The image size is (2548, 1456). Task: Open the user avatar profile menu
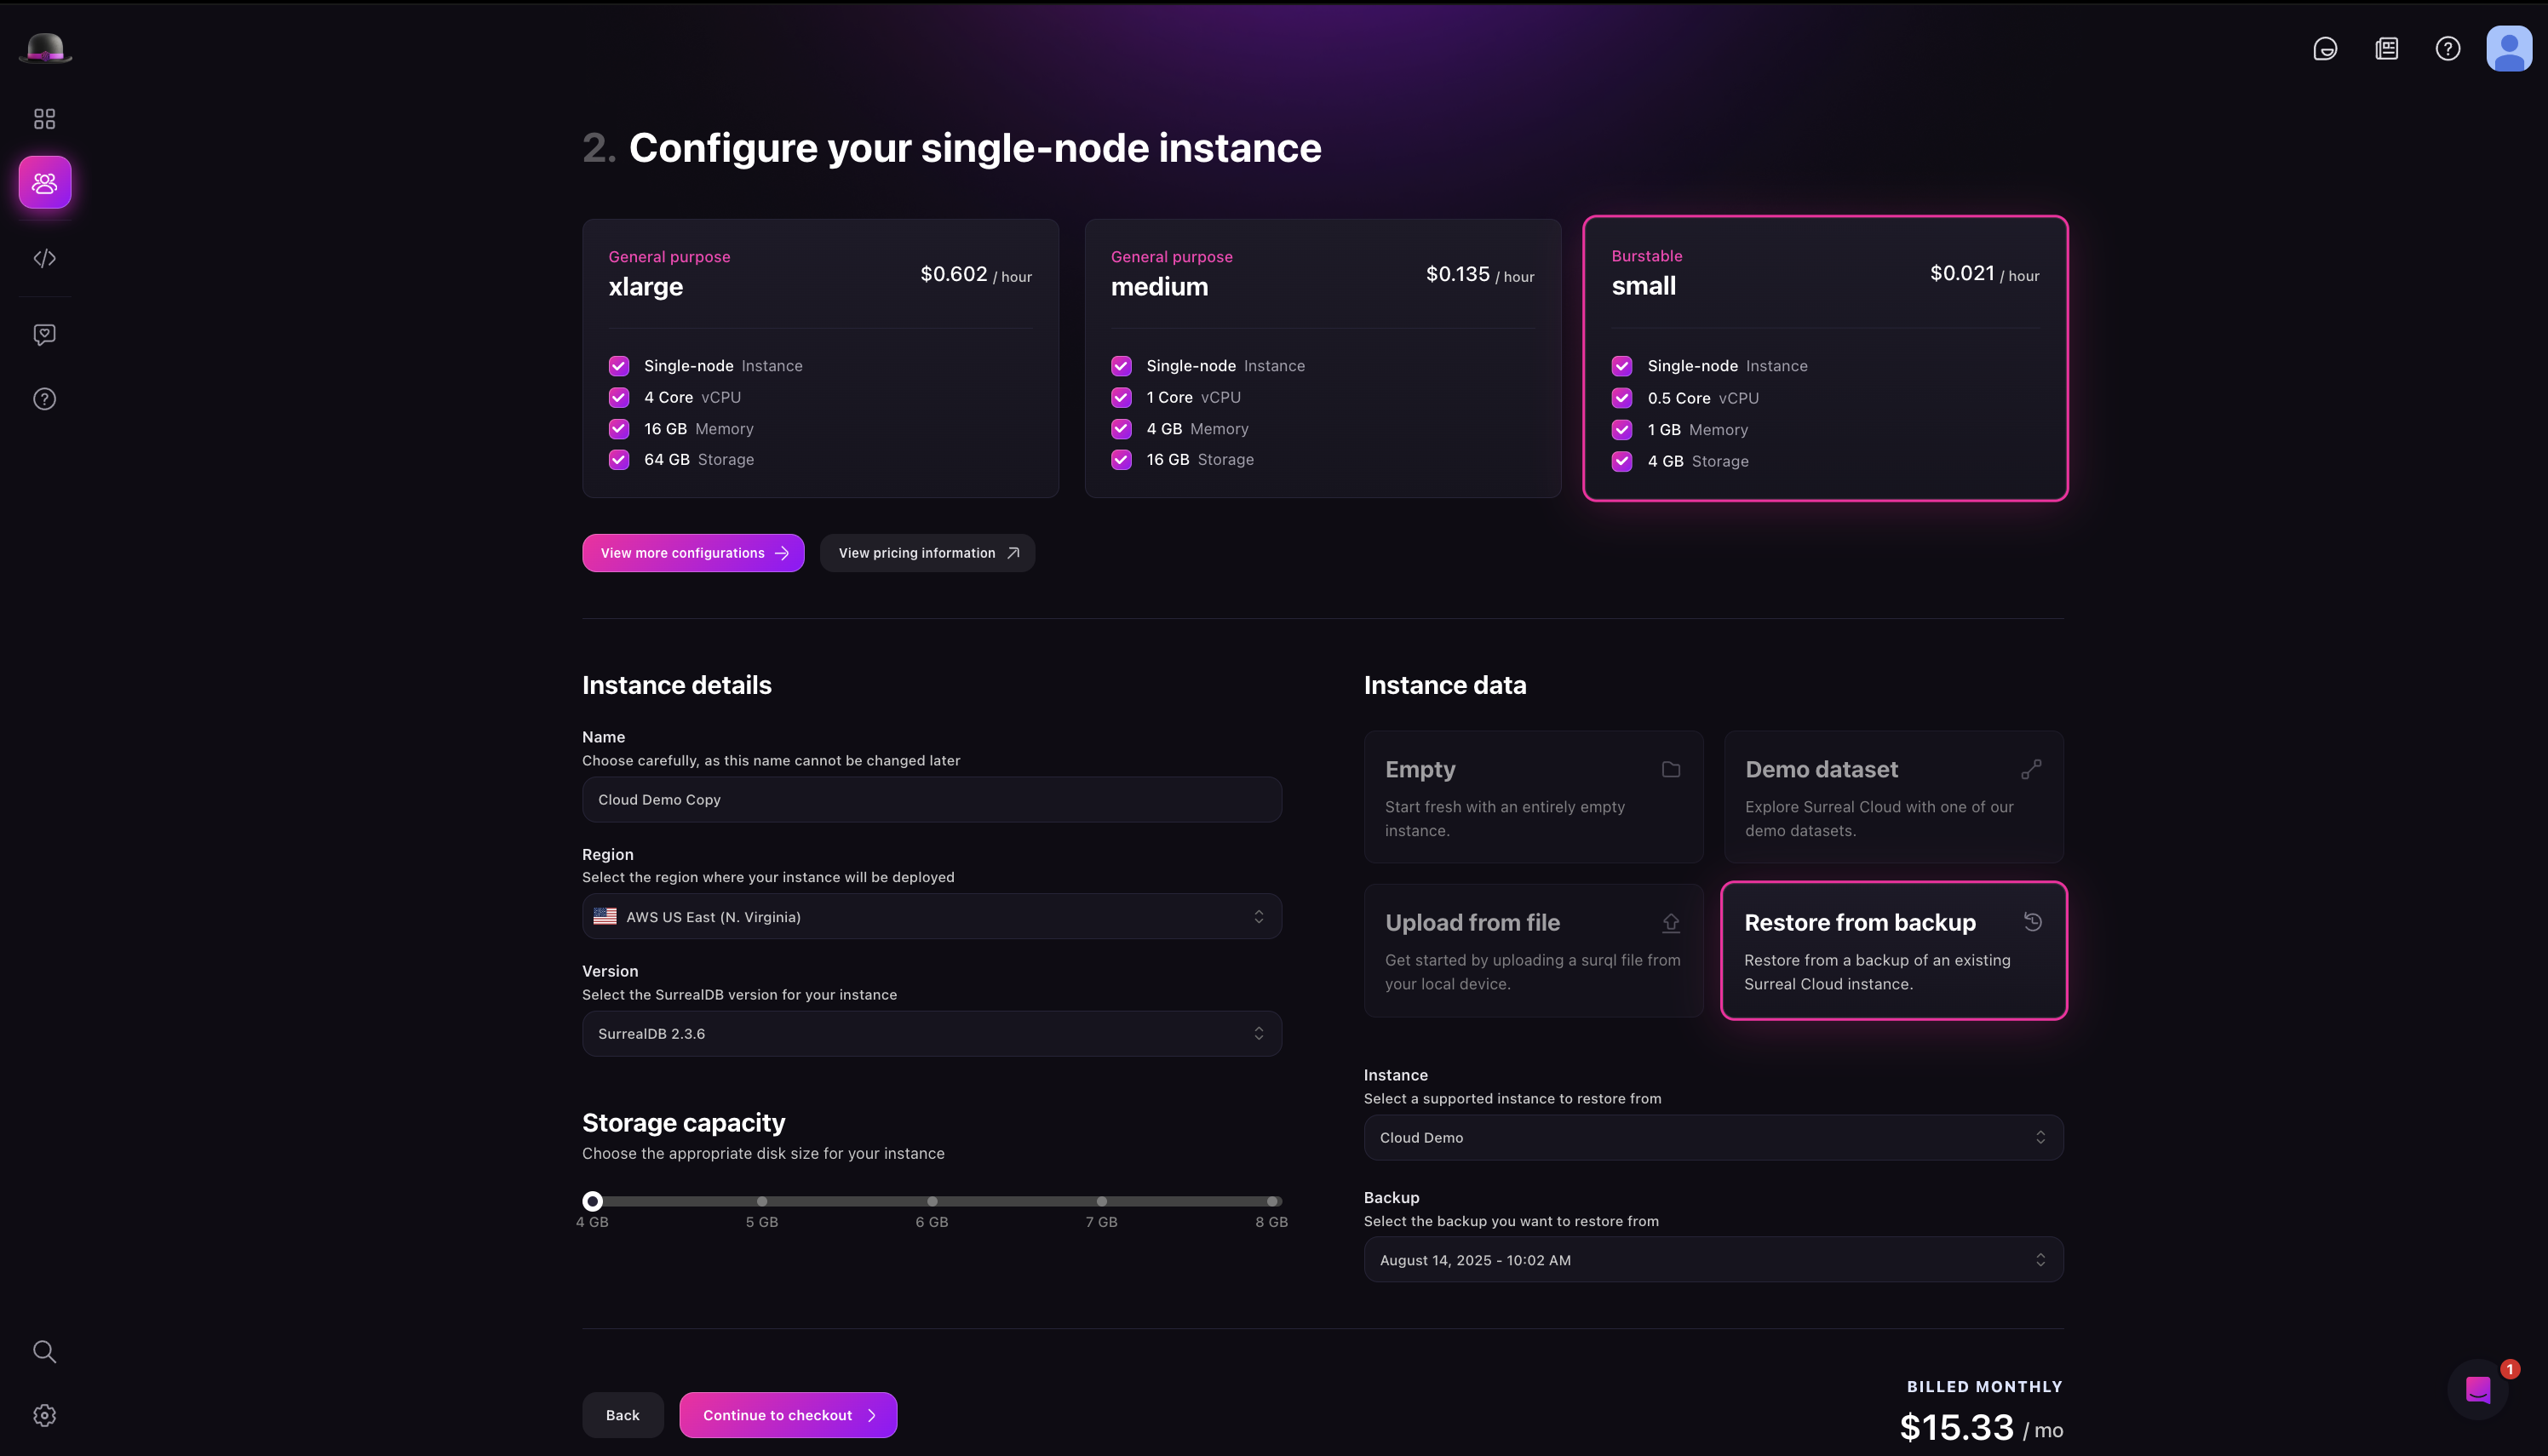point(2508,48)
